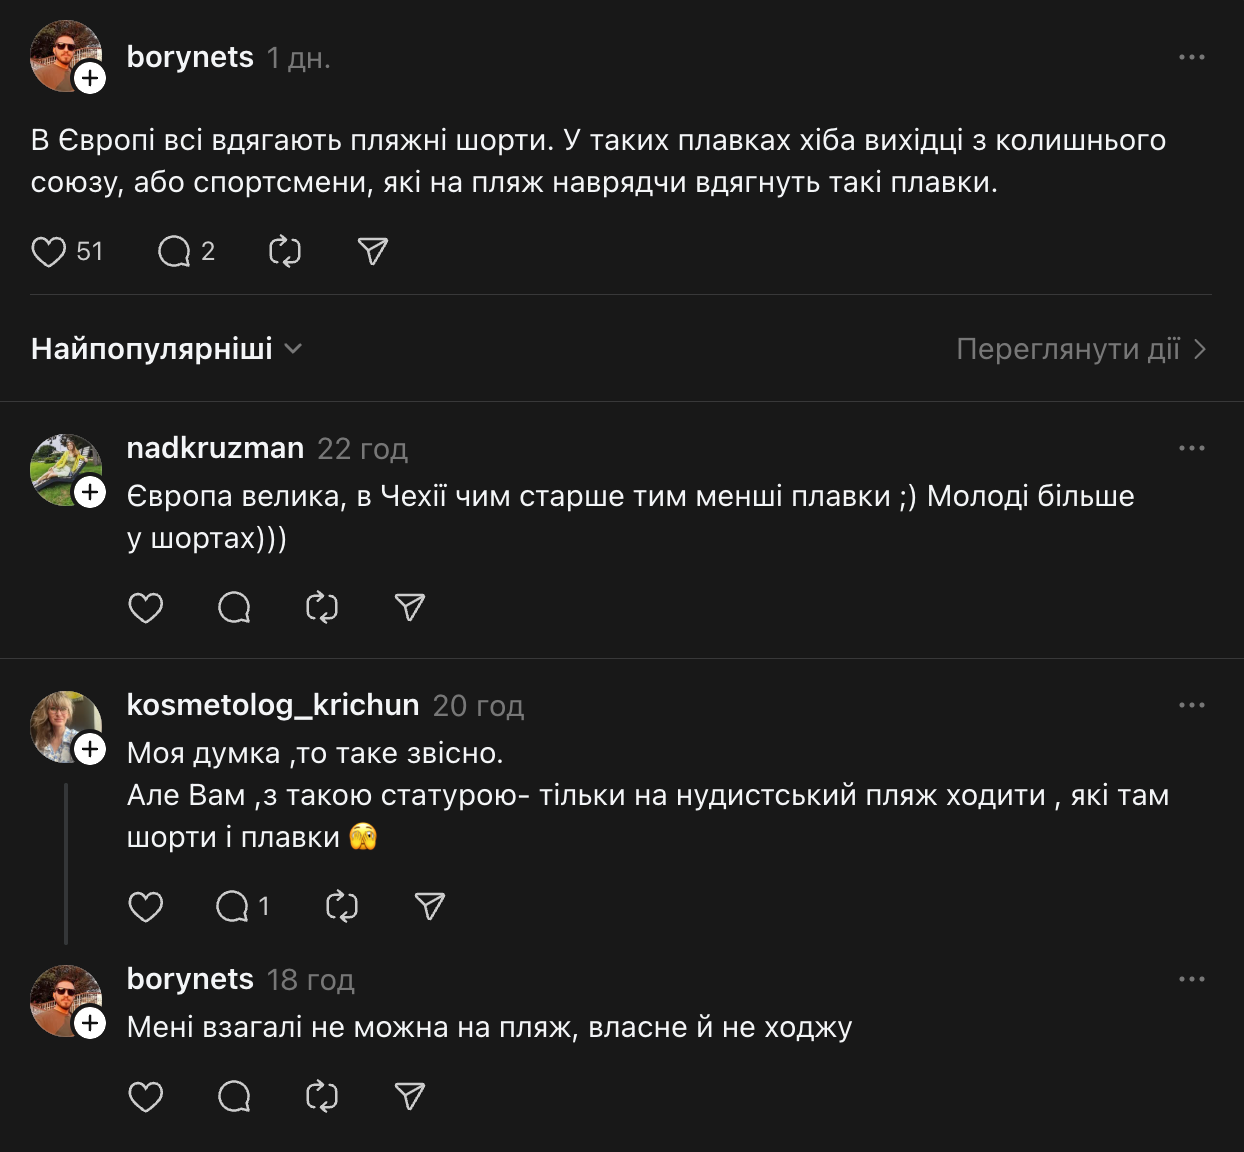Screen dimensions: 1244x1152
Task: Open Переглянути дії activity link
Action: pyautogui.click(x=1081, y=349)
